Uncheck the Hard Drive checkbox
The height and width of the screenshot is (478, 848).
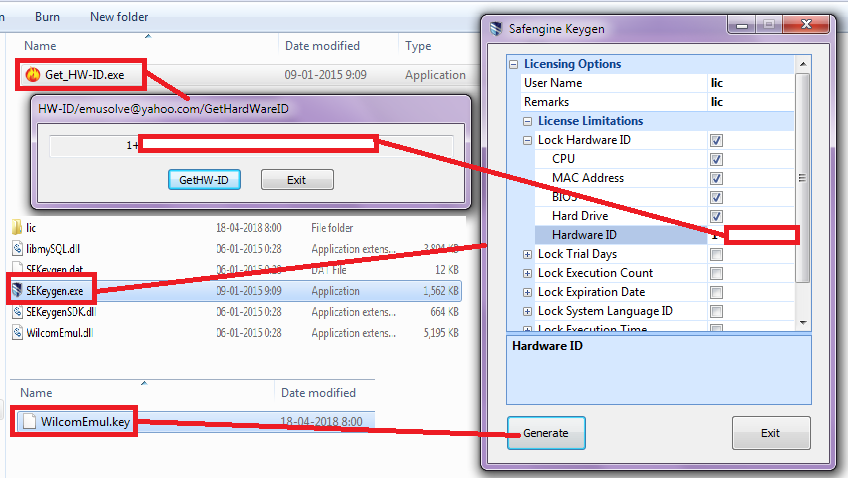(717, 216)
